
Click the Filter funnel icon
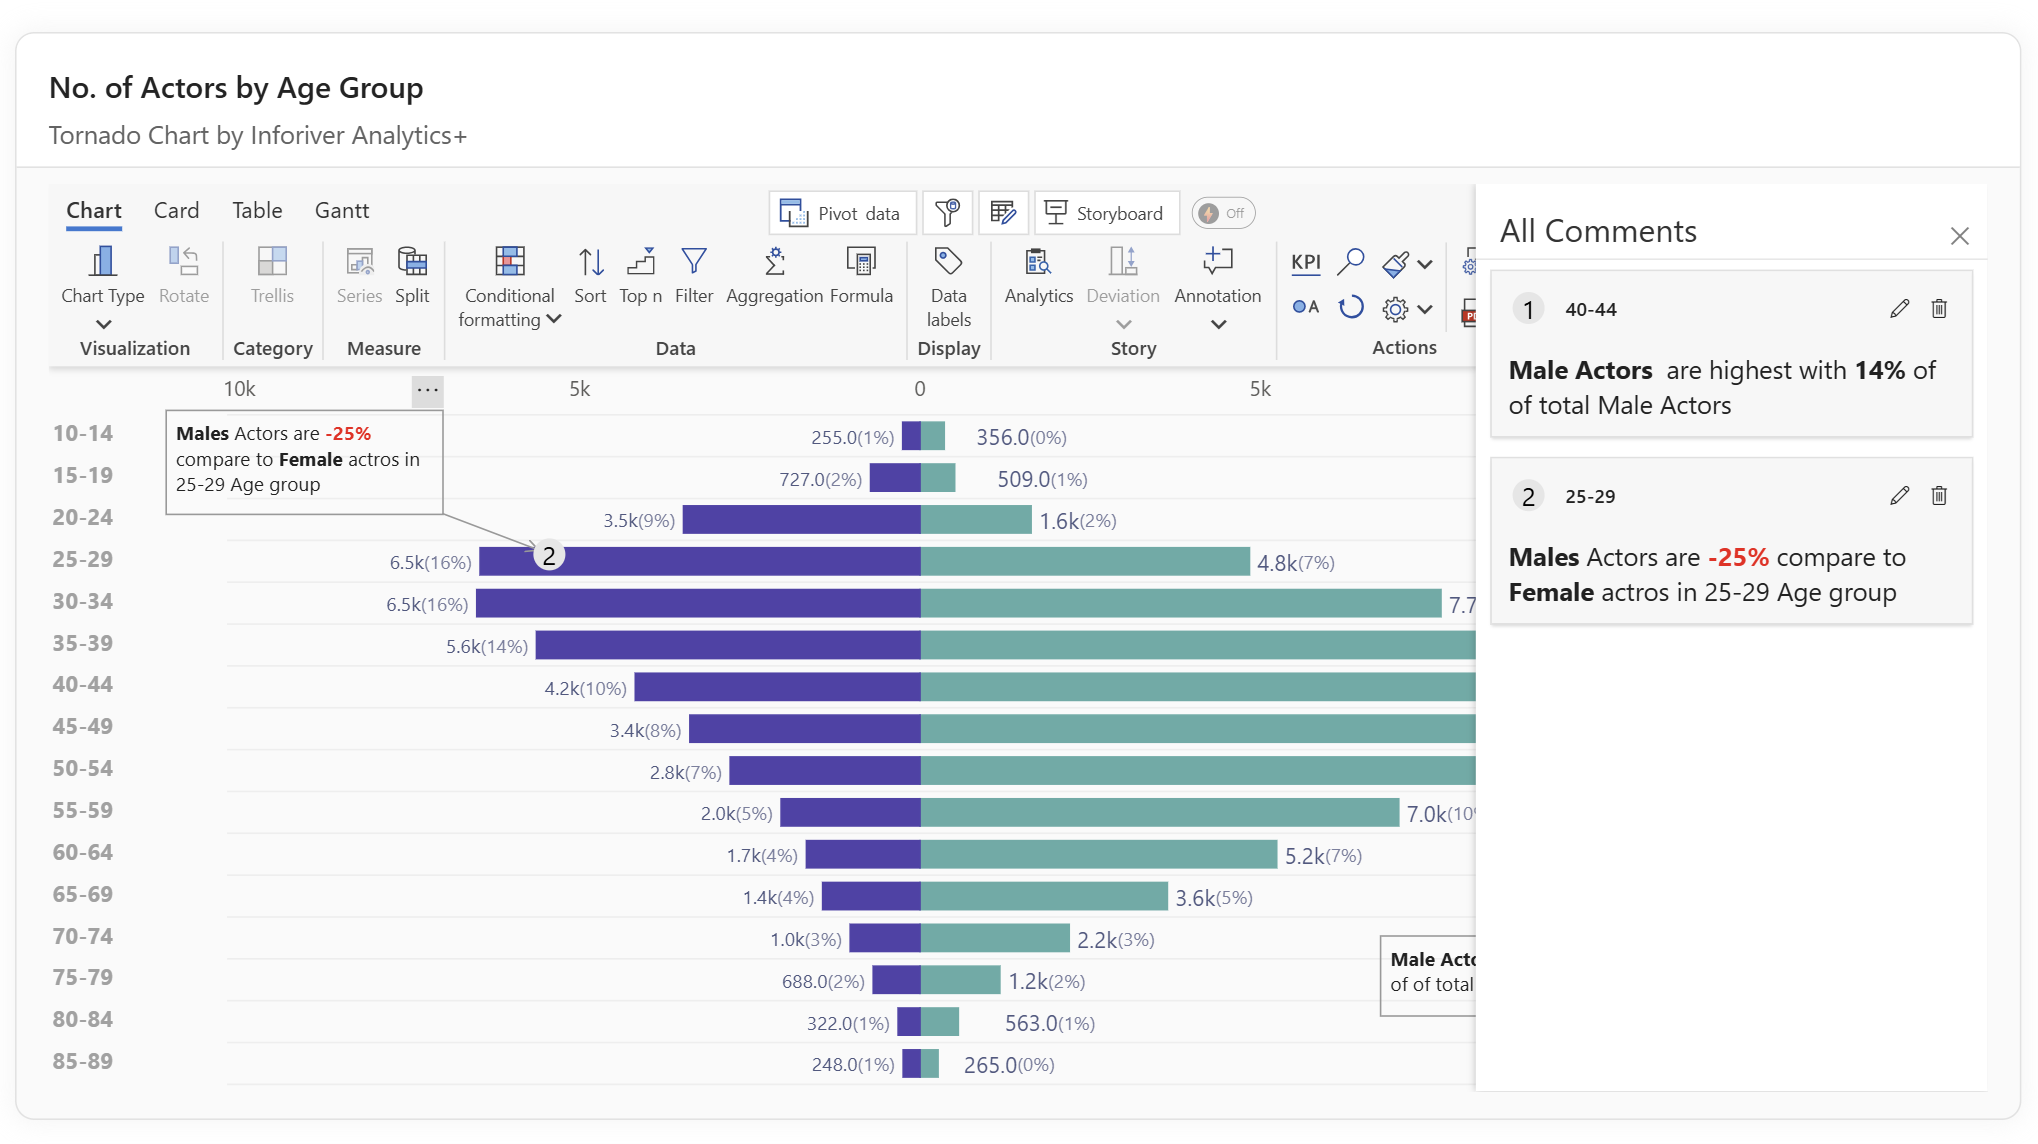tap(694, 263)
